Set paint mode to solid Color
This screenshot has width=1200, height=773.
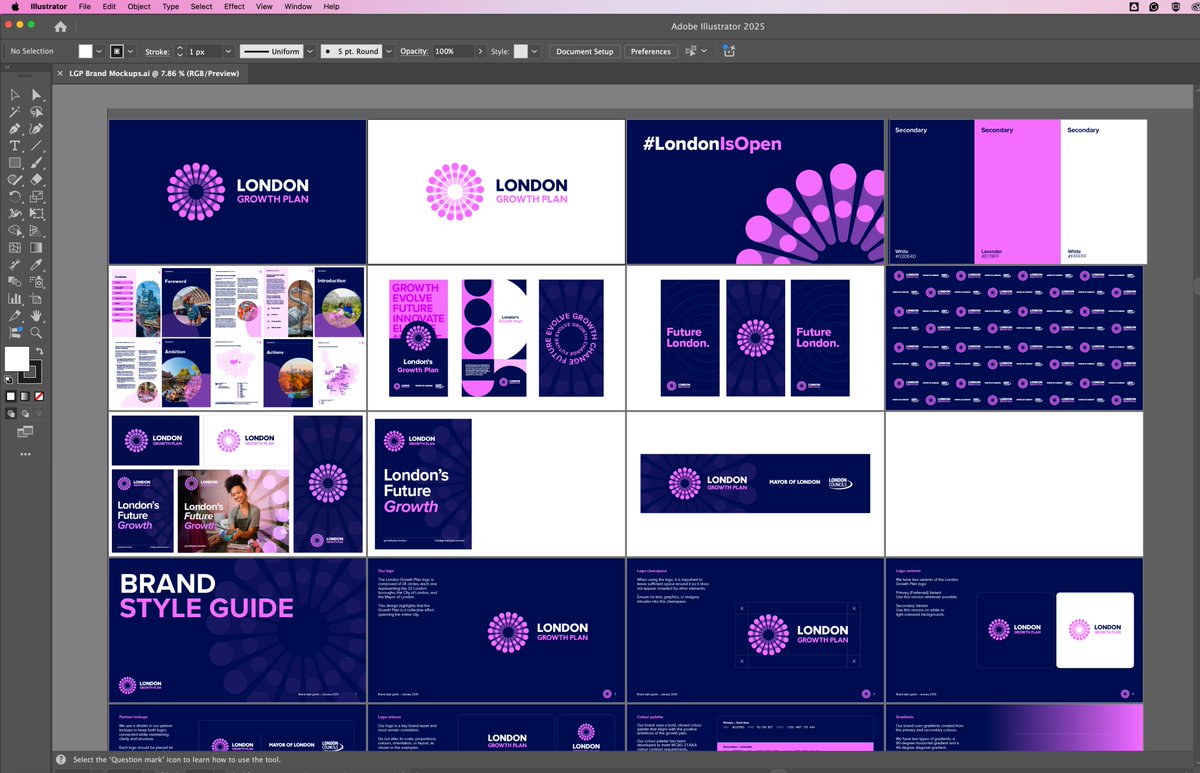point(11,396)
